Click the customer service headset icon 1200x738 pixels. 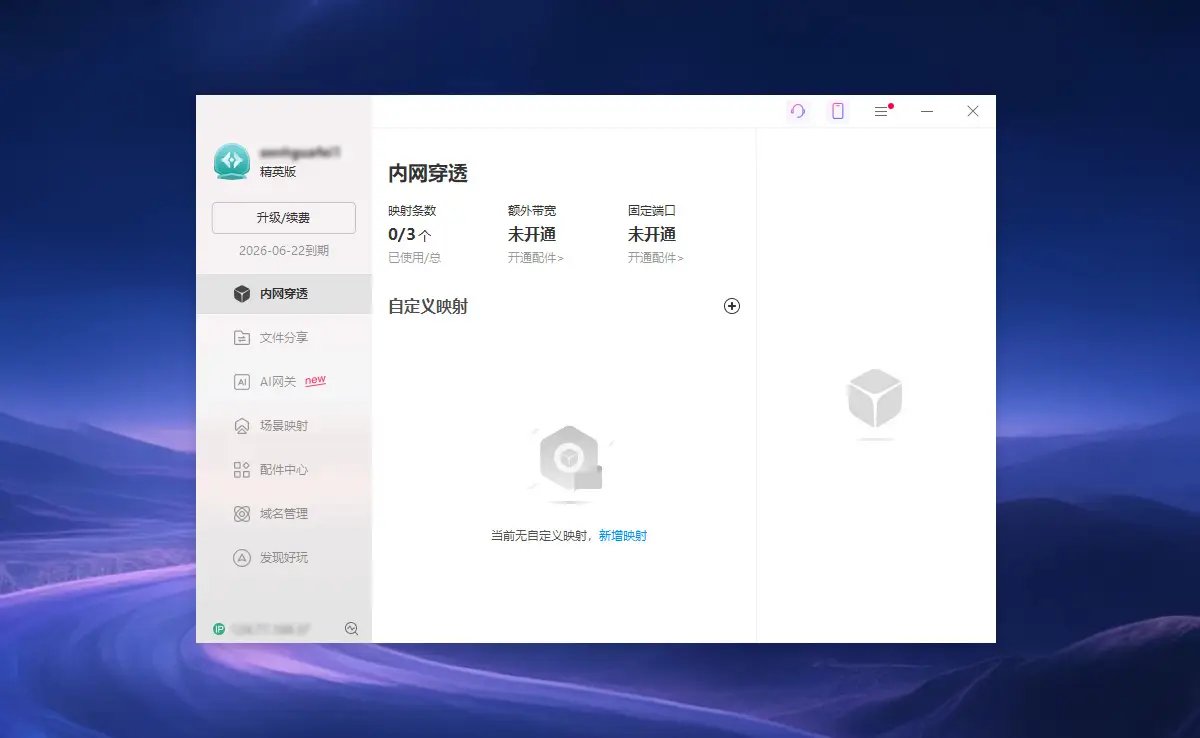[797, 111]
